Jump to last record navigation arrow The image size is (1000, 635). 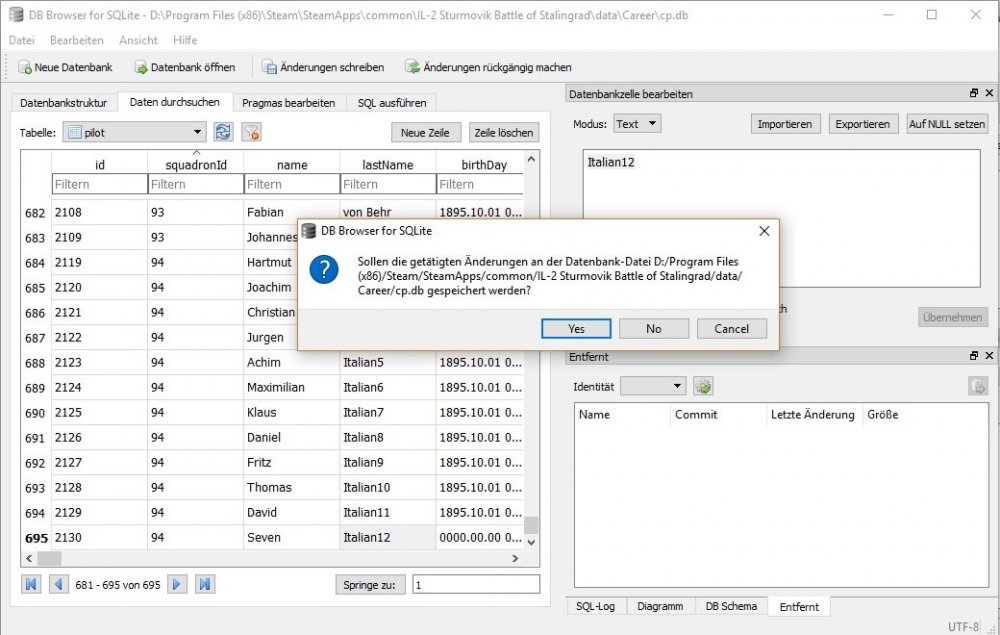click(205, 584)
